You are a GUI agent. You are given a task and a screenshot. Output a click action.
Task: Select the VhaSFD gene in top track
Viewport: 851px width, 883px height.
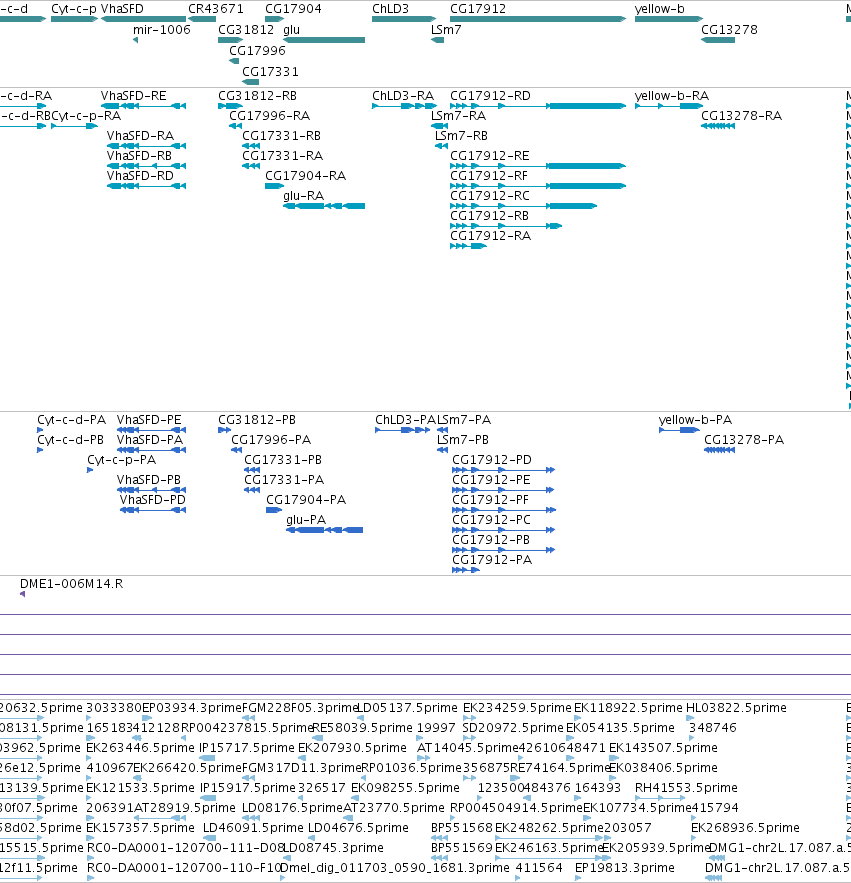tap(144, 19)
